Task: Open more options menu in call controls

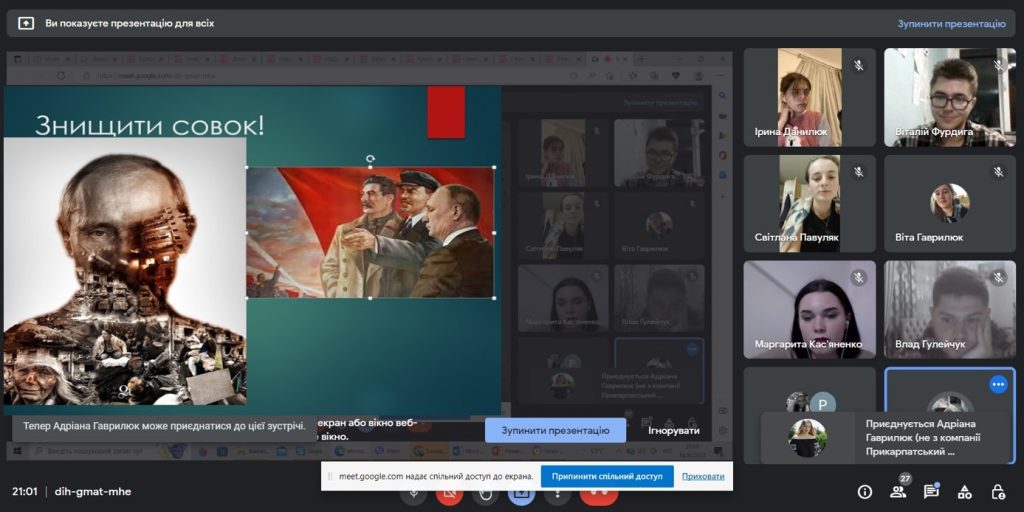Action: 557,495
